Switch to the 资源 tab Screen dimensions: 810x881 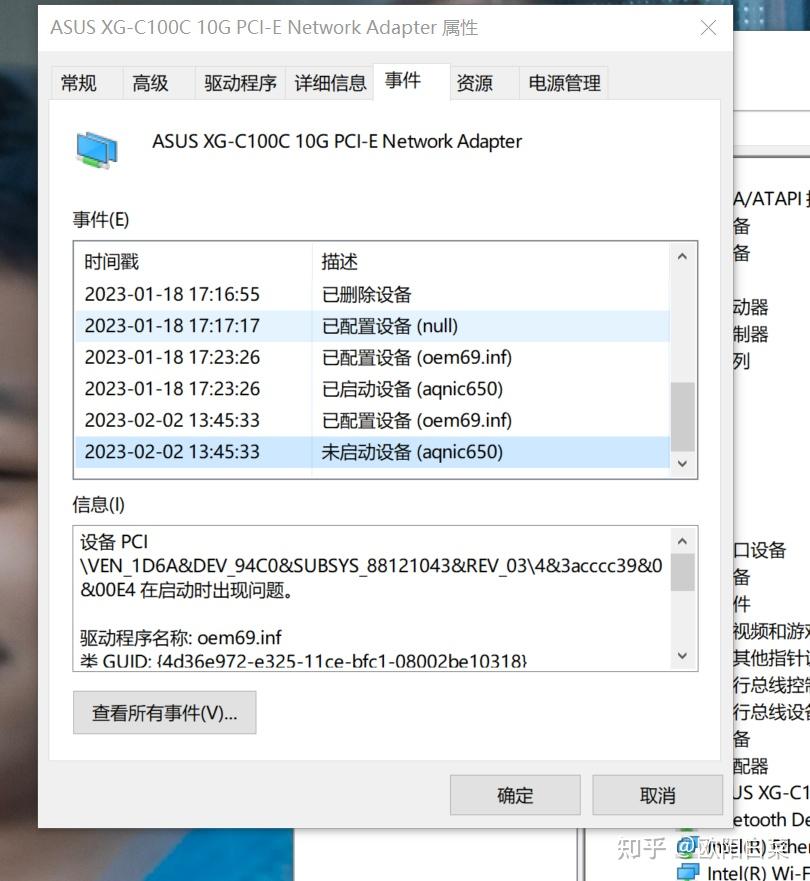[x=473, y=84]
